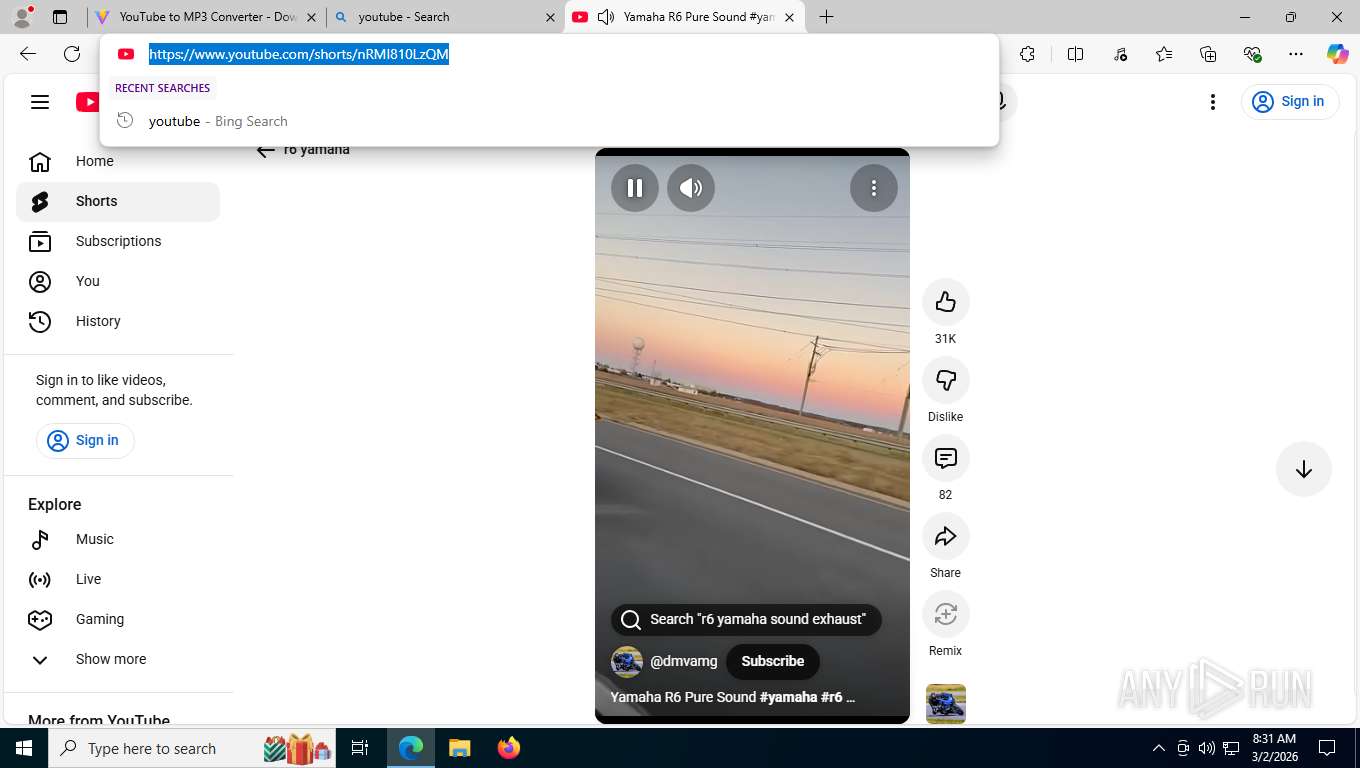Viewport: 1360px width, 768px height.
Task: Dislike the Yamaha R6 short
Action: coord(945,380)
